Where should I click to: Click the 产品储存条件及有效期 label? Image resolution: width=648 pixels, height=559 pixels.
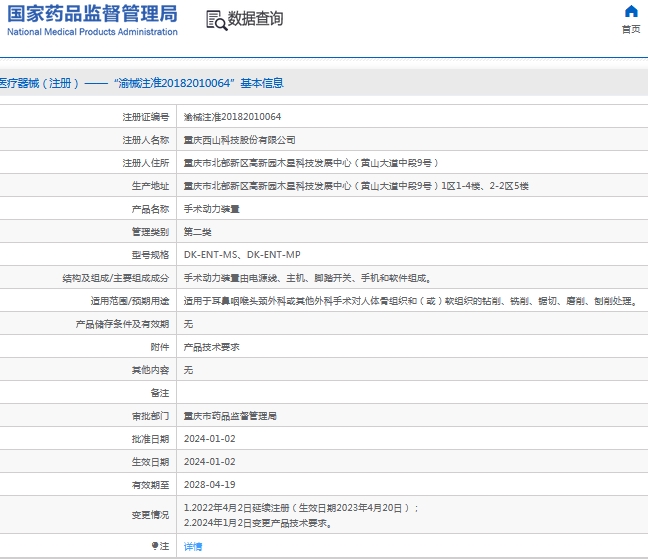(x=122, y=324)
